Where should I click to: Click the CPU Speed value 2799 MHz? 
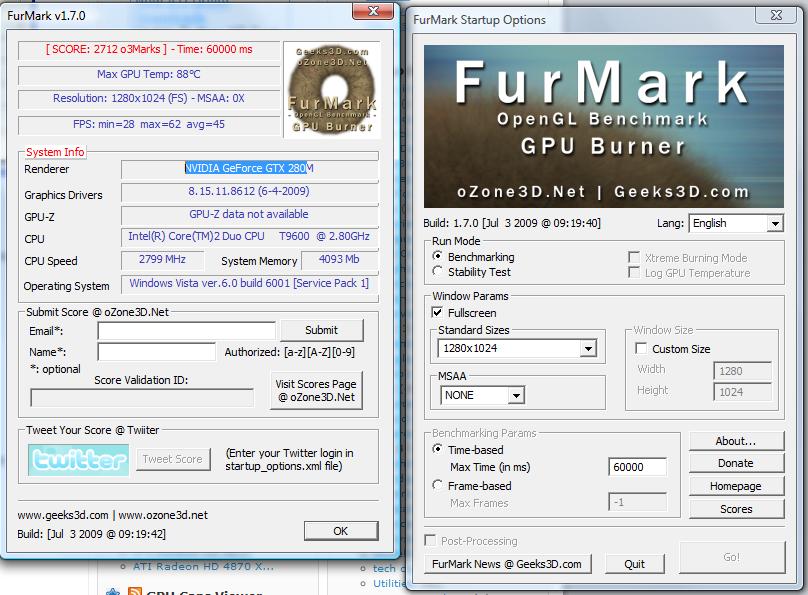pos(162,260)
